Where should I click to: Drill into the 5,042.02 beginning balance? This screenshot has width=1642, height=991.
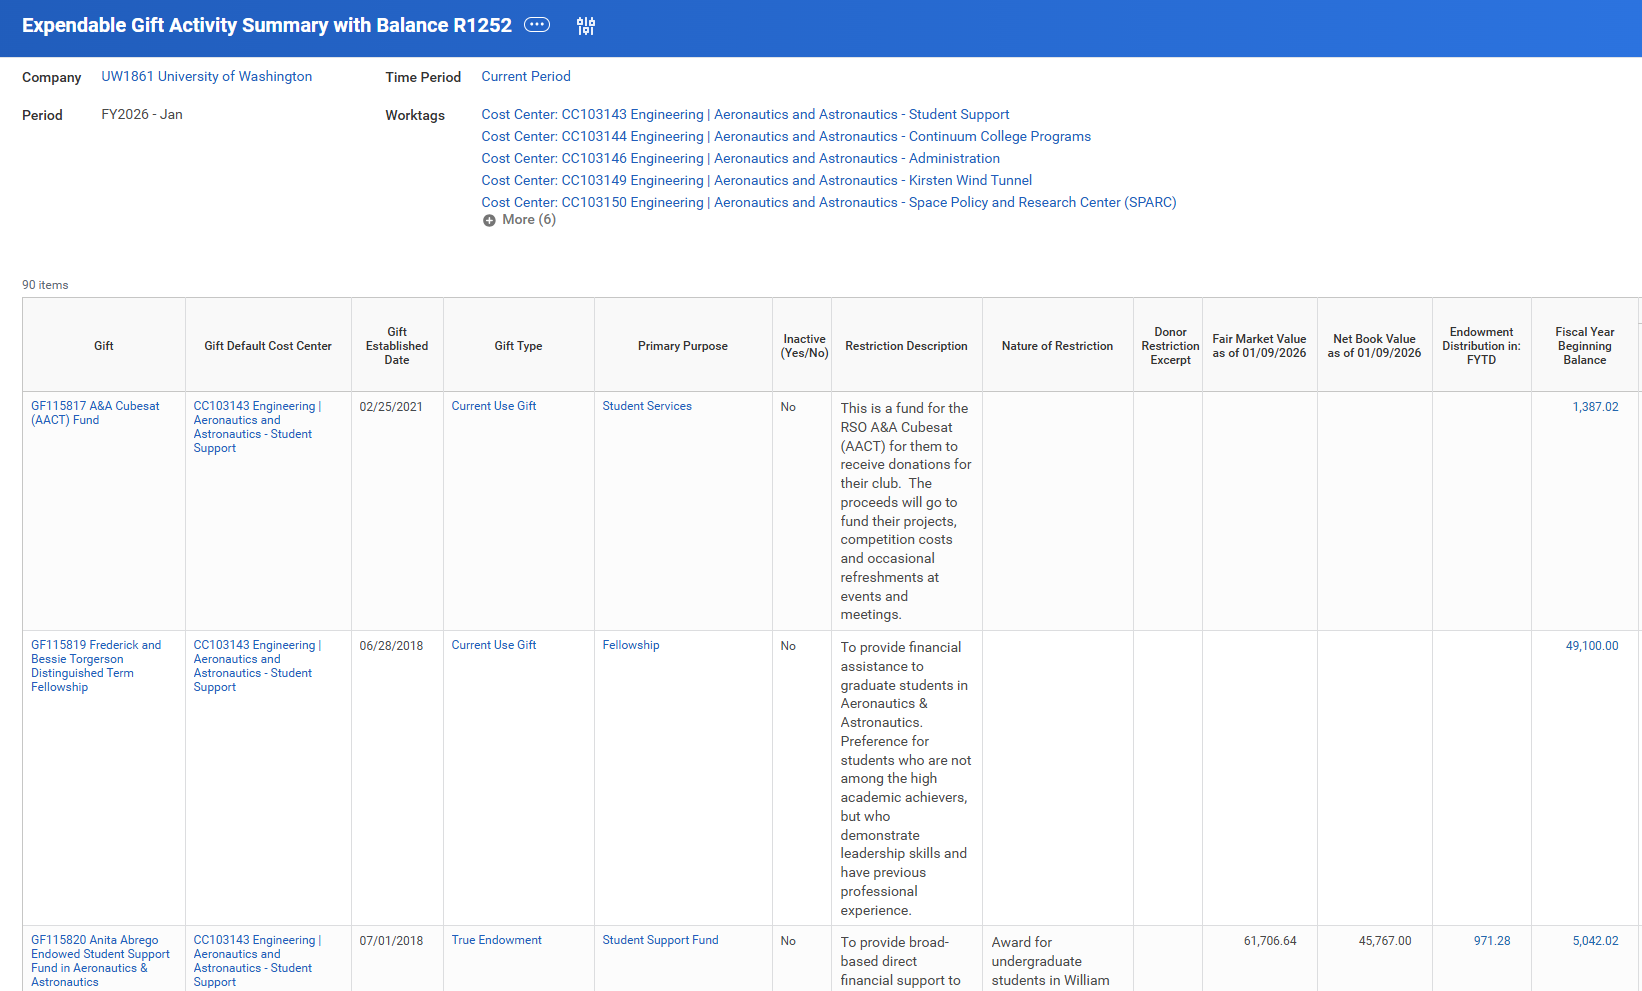tap(1595, 941)
